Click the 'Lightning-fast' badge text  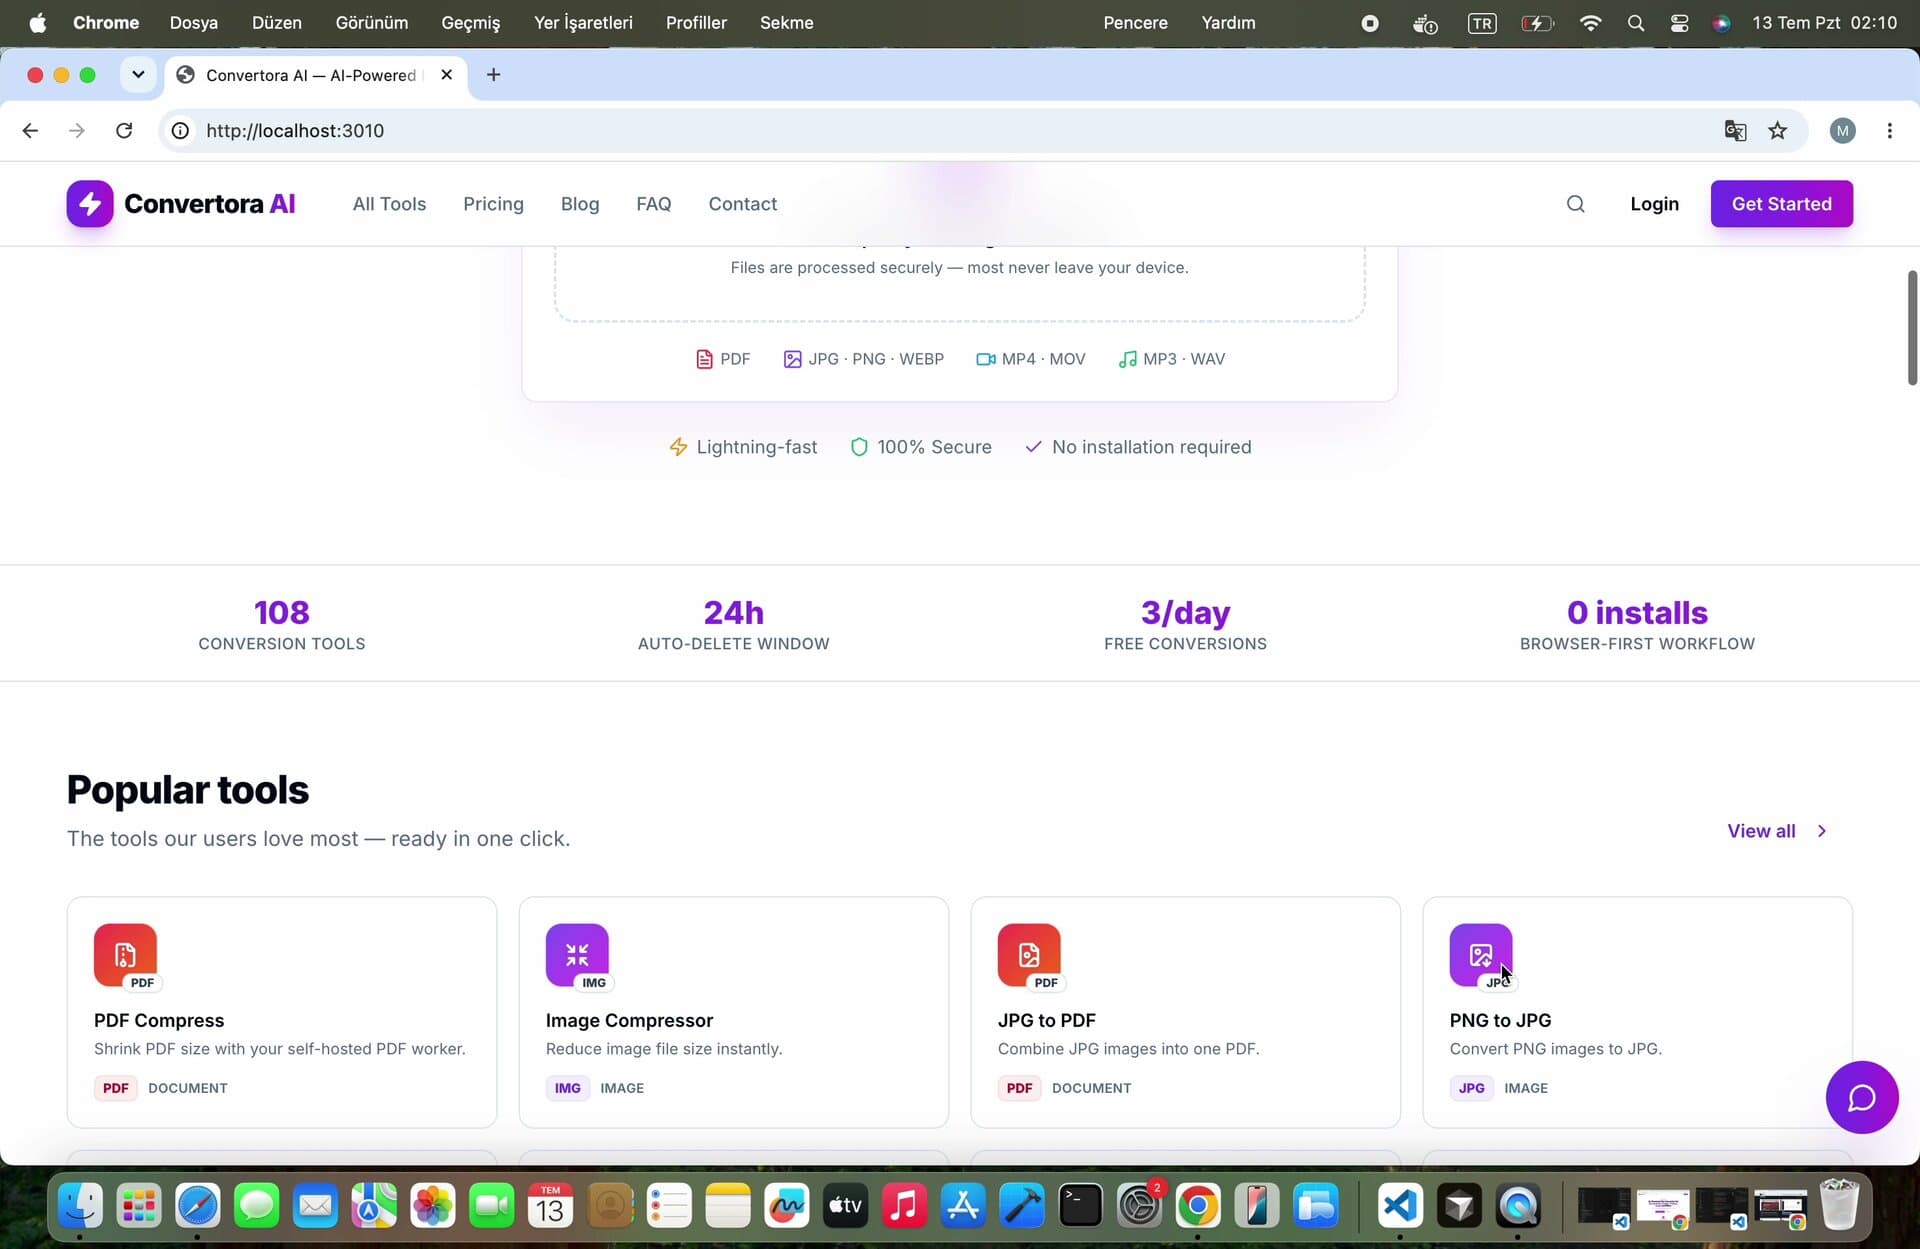756,447
